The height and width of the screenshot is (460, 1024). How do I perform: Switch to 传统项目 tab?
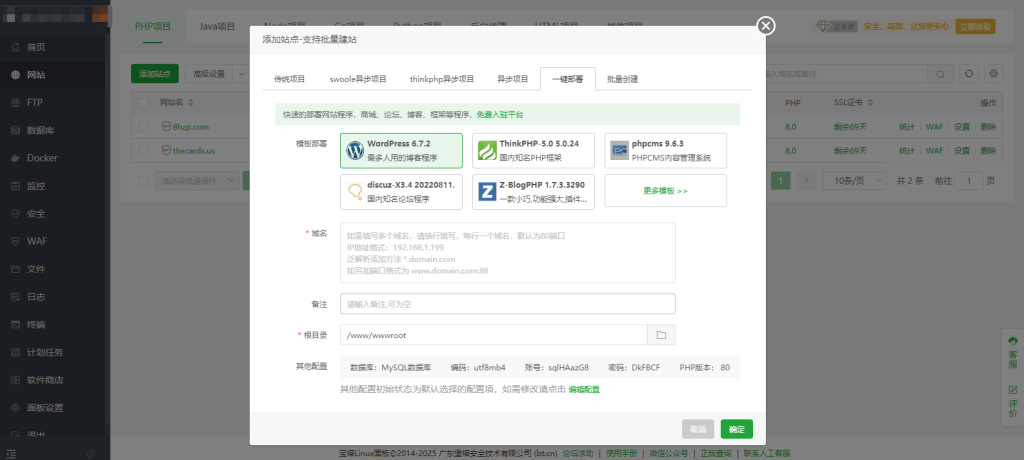pos(289,79)
